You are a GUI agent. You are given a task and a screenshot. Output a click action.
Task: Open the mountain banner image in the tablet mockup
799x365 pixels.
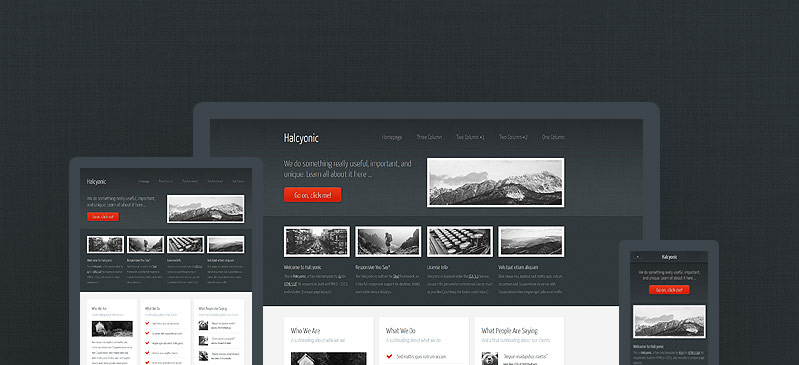(x=206, y=209)
